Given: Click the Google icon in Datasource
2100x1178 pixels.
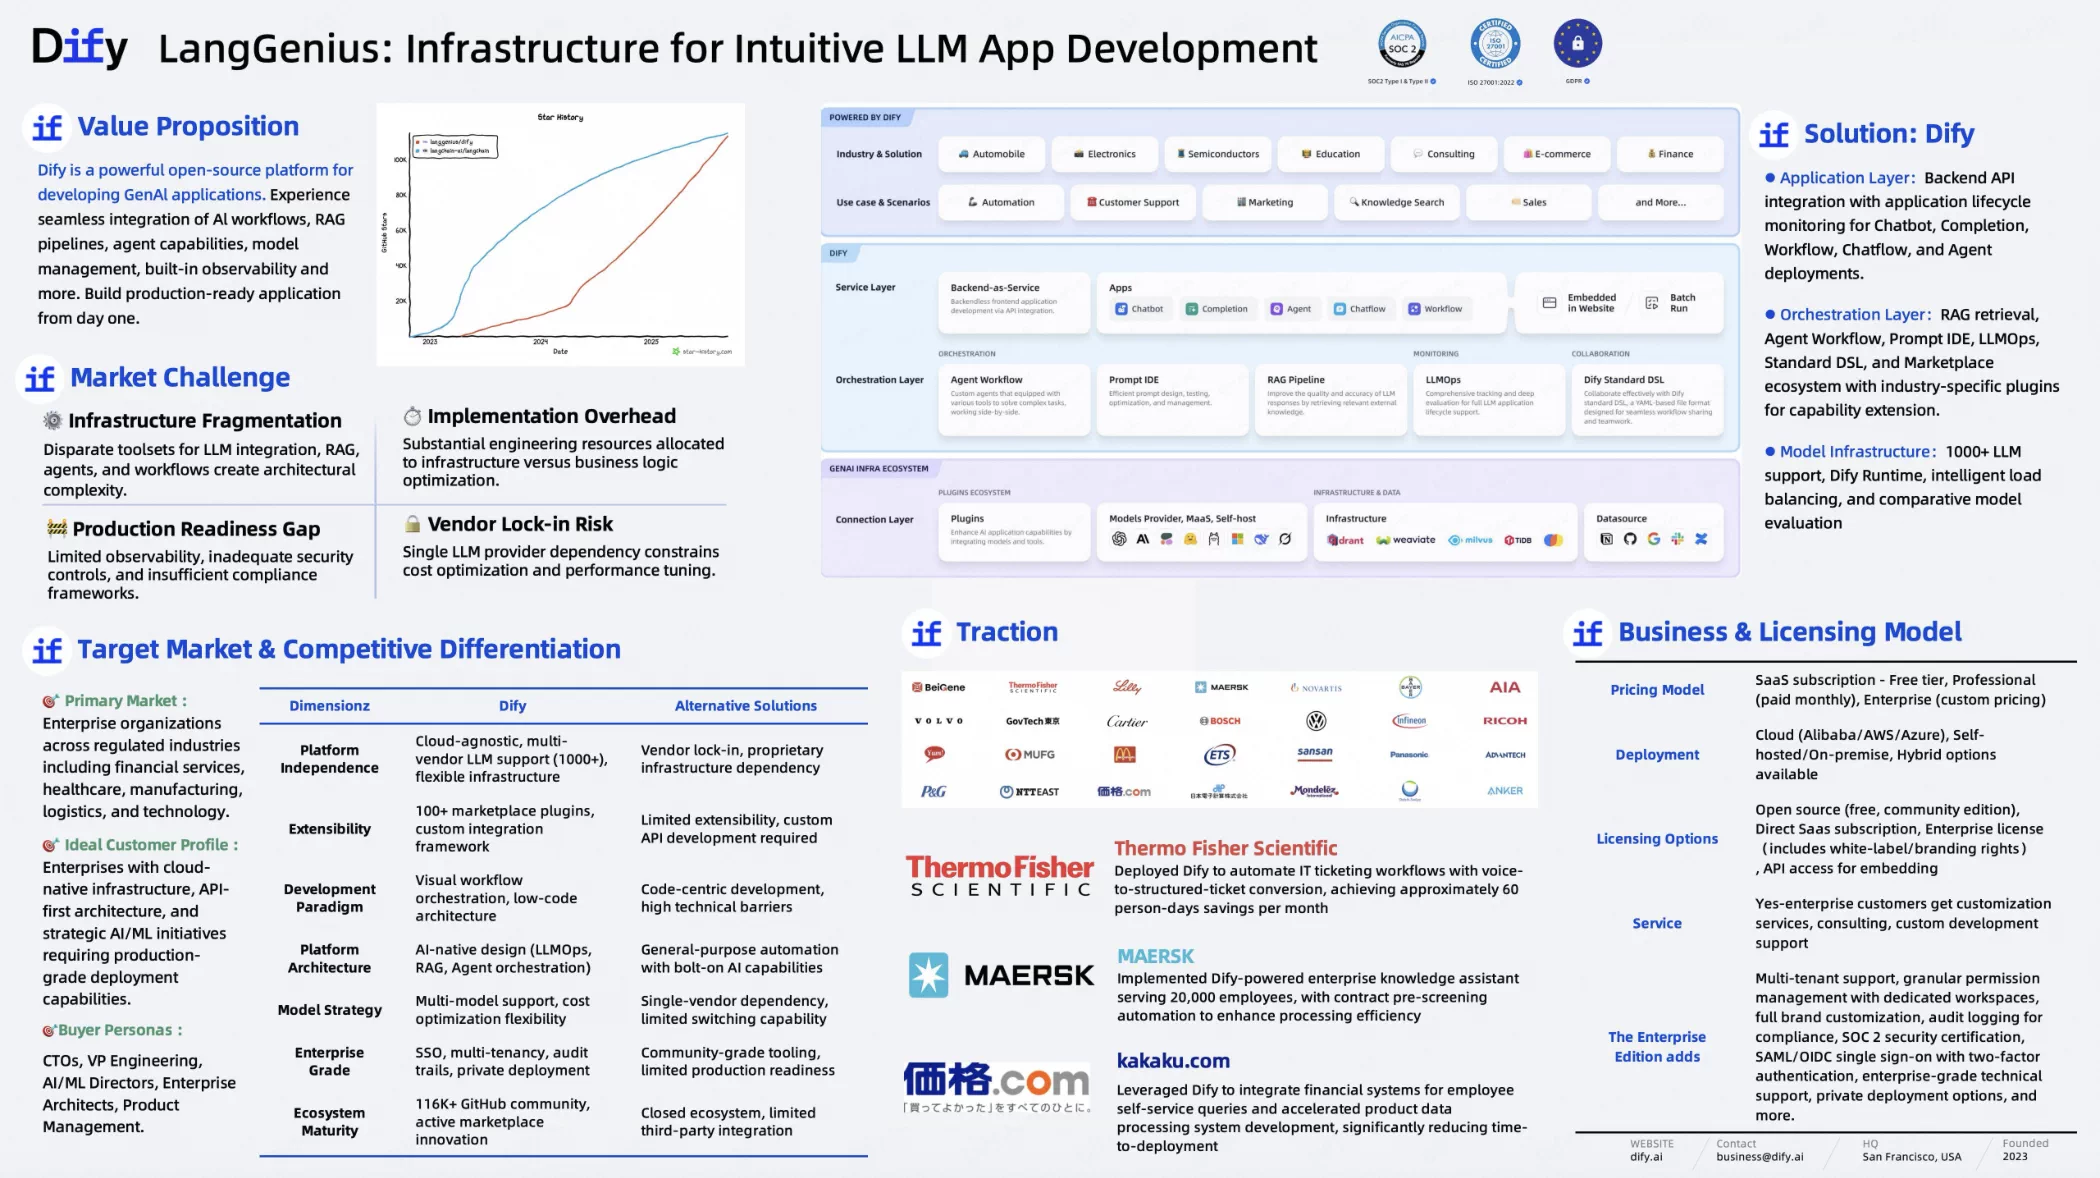Looking at the screenshot, I should 1653,539.
